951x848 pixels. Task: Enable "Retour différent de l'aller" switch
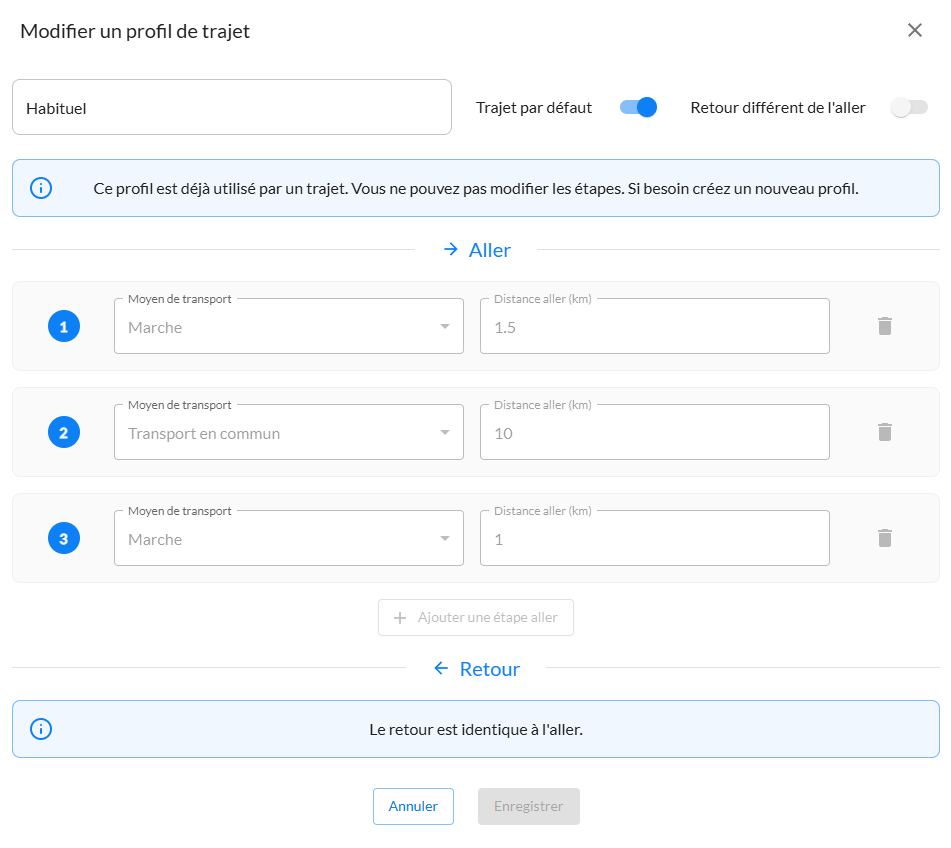(x=909, y=107)
